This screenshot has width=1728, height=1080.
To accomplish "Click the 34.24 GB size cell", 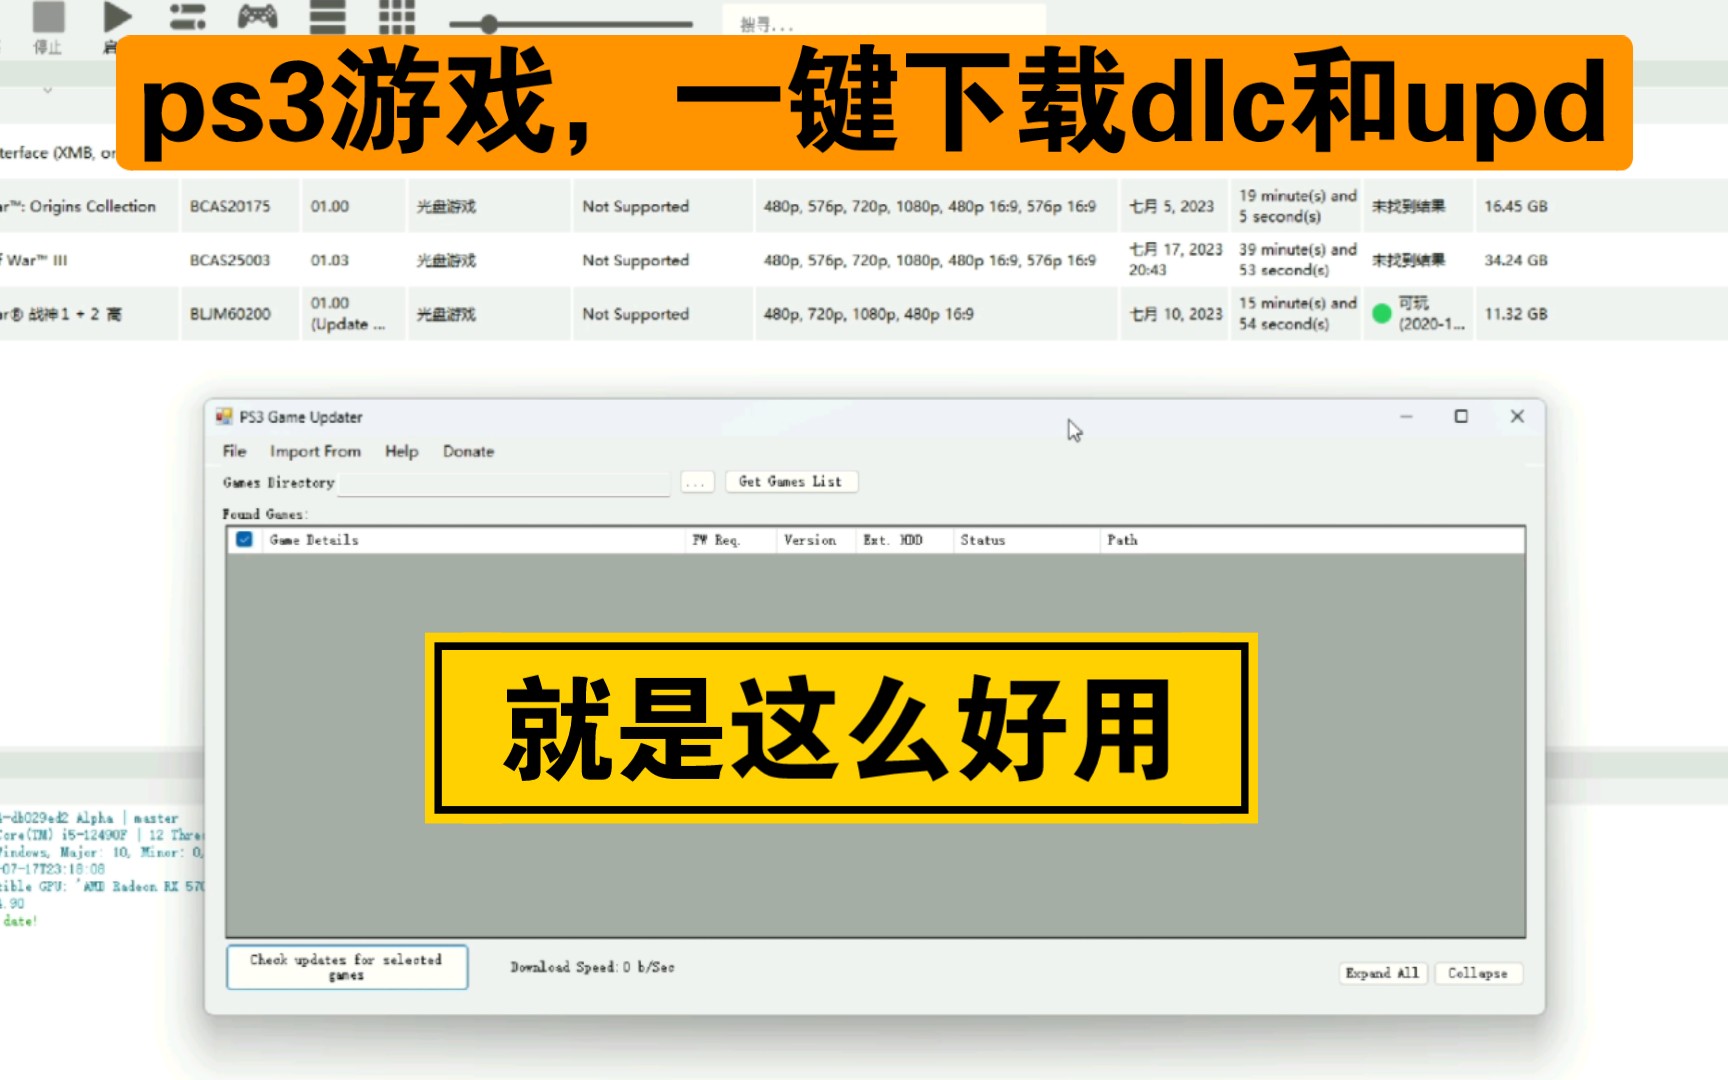I will 1515,260.
